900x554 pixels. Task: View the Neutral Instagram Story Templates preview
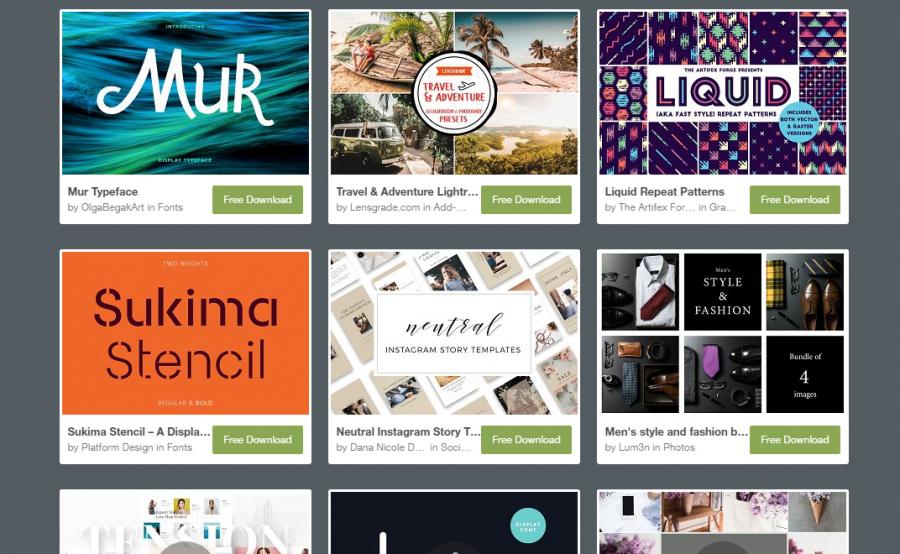(x=454, y=333)
